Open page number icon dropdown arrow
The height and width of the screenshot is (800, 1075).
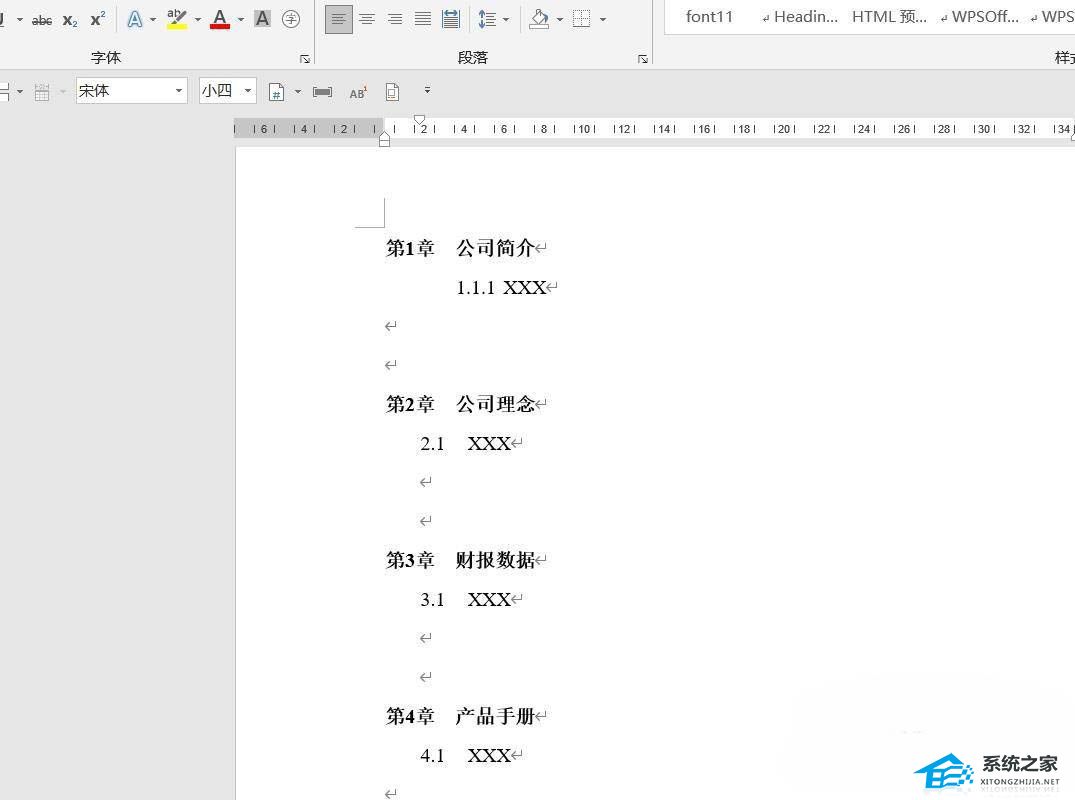coord(298,91)
